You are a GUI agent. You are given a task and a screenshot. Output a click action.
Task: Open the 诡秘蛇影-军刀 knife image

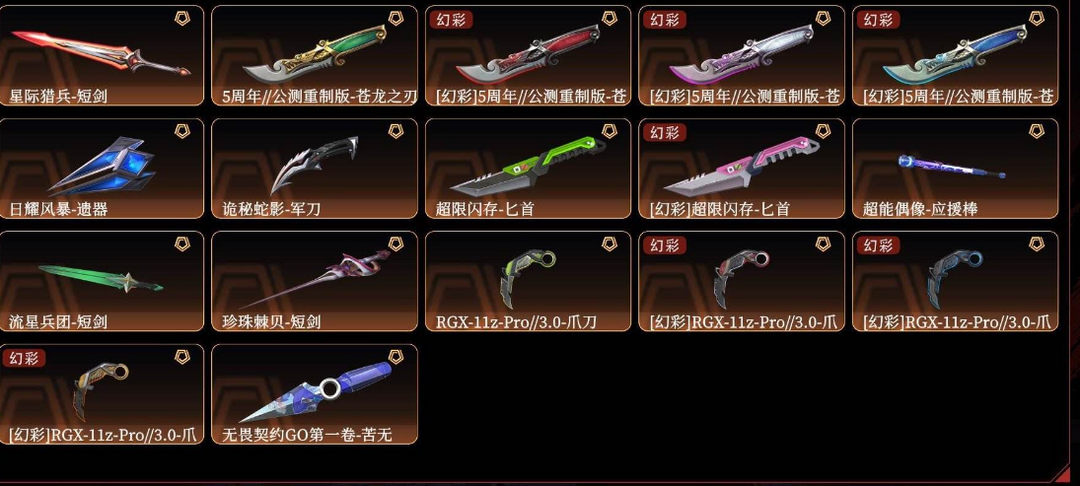313,165
